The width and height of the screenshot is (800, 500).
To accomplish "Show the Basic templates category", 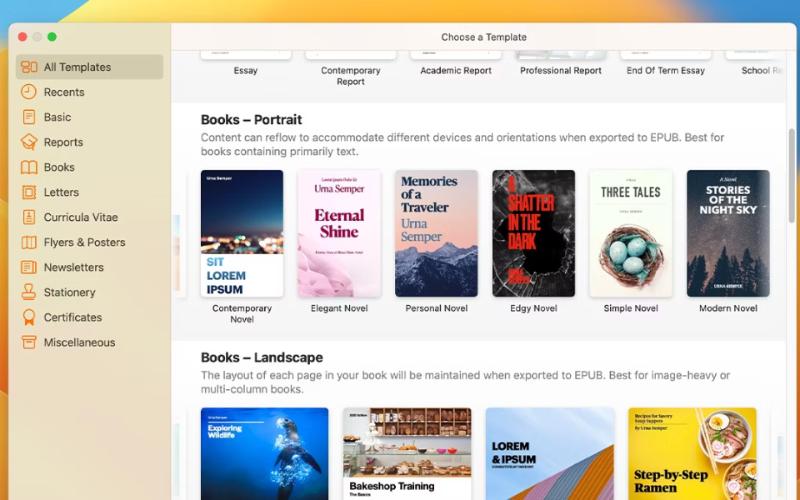I will pos(57,117).
